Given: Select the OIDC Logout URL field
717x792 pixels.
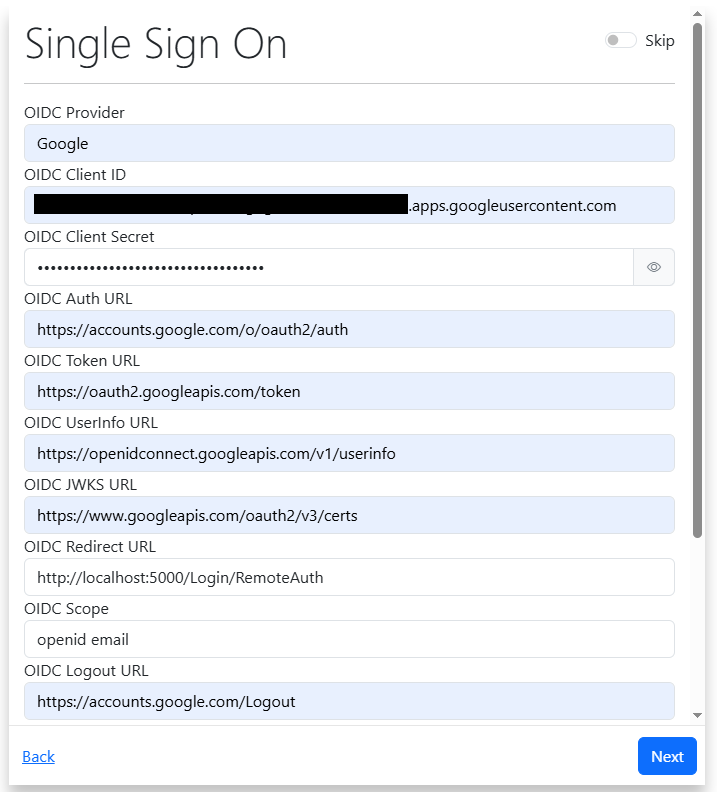Looking at the screenshot, I should pyautogui.click(x=349, y=701).
